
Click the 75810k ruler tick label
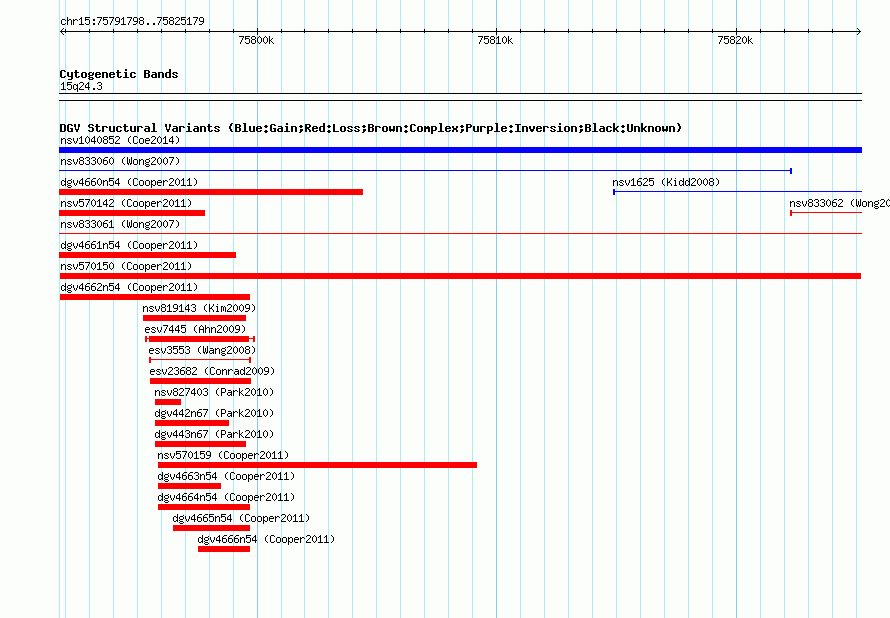495,40
